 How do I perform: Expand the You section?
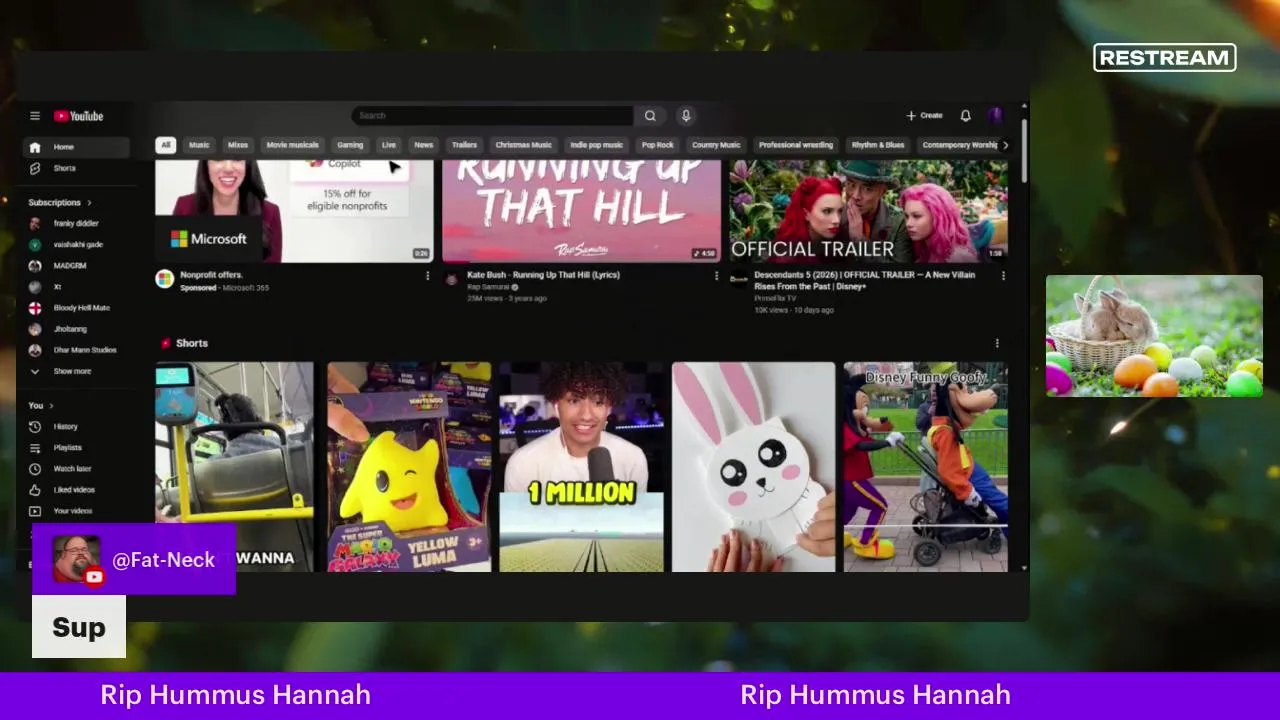41,406
